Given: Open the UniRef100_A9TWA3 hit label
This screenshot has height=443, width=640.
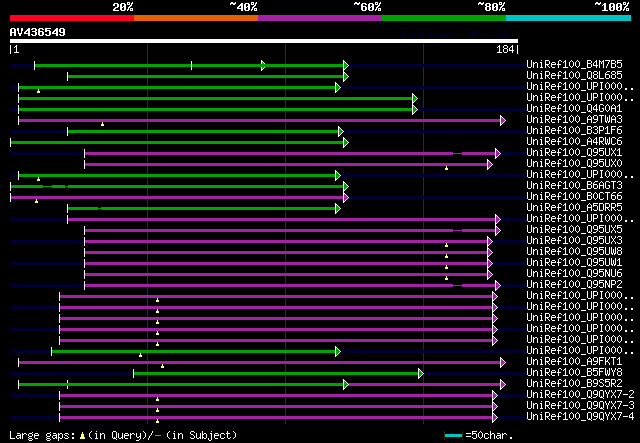Looking at the screenshot, I should pos(574,120).
